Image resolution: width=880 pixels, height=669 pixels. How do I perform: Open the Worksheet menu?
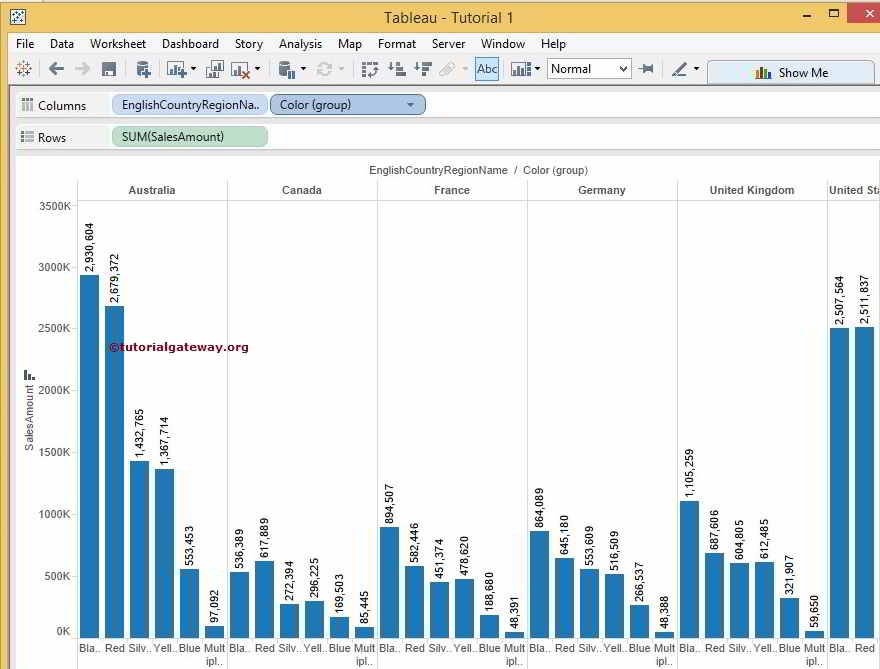click(118, 44)
